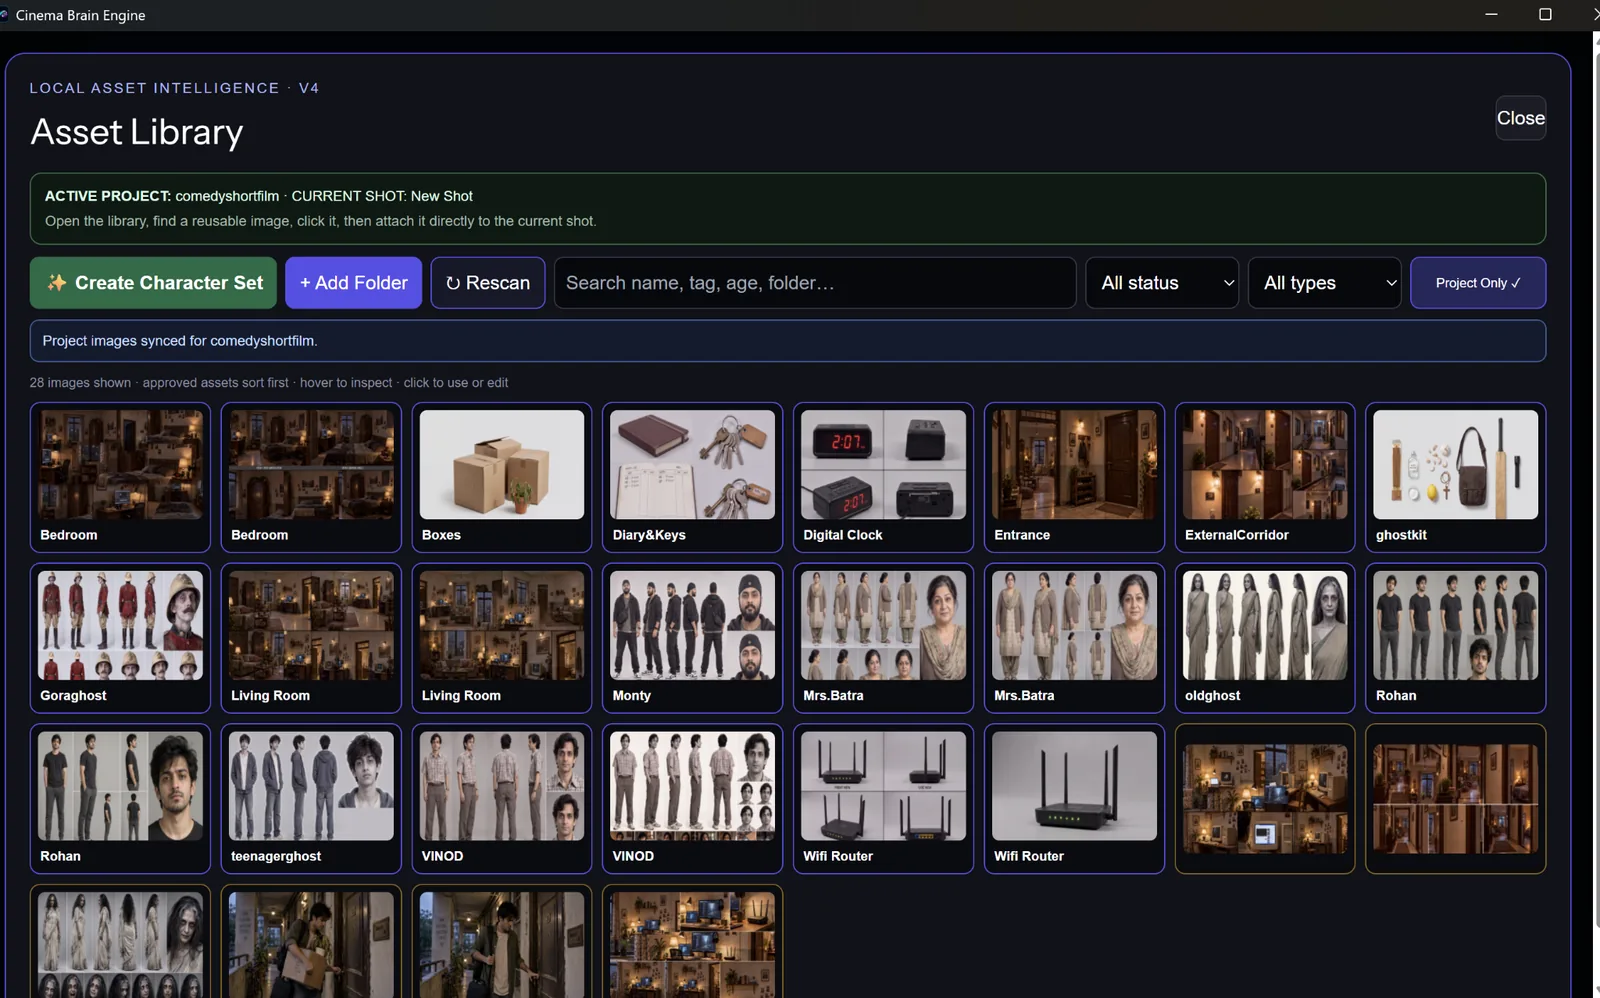Maximize the Cinema Brain Engine window

pos(1545,14)
